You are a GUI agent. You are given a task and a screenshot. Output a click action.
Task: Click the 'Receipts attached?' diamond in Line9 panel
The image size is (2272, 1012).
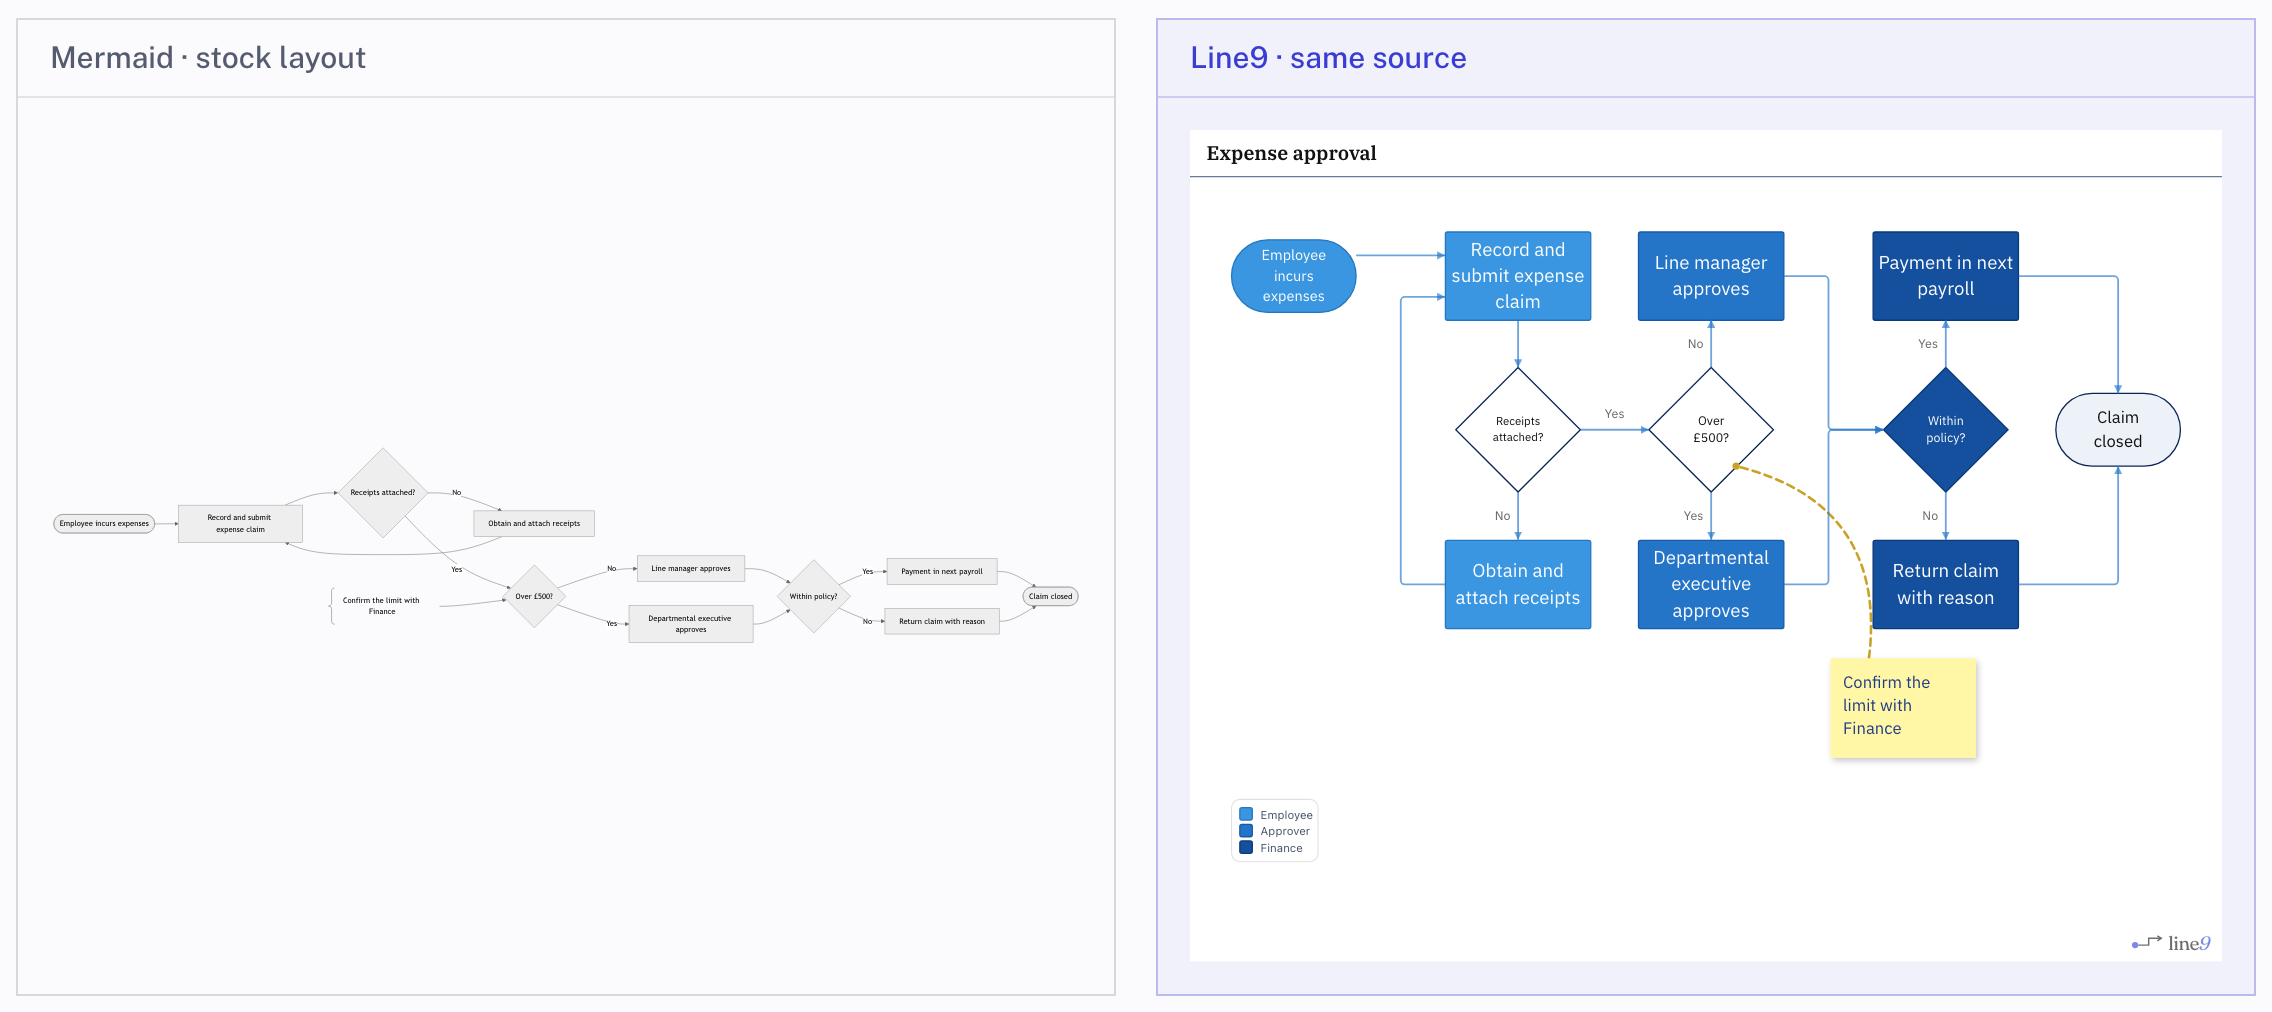pyautogui.click(x=1517, y=430)
